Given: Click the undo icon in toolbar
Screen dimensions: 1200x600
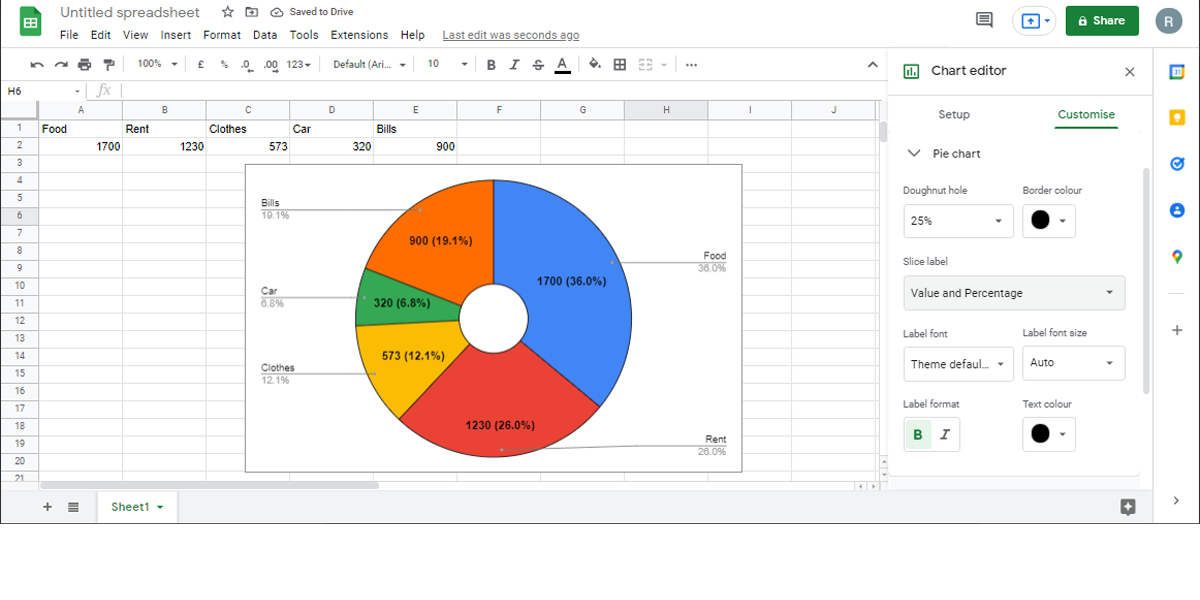Looking at the screenshot, I should 37,64.
